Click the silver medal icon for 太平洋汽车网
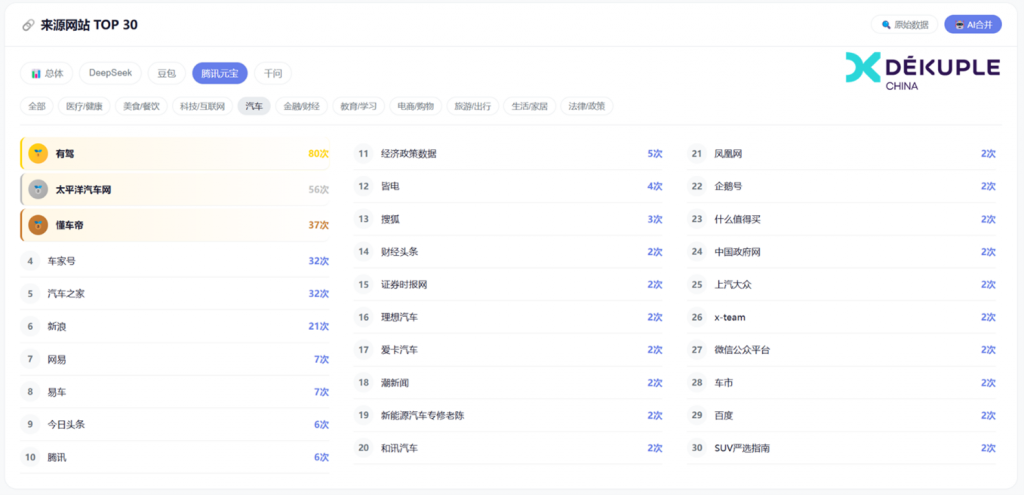This screenshot has height=495, width=1024. coord(39,189)
